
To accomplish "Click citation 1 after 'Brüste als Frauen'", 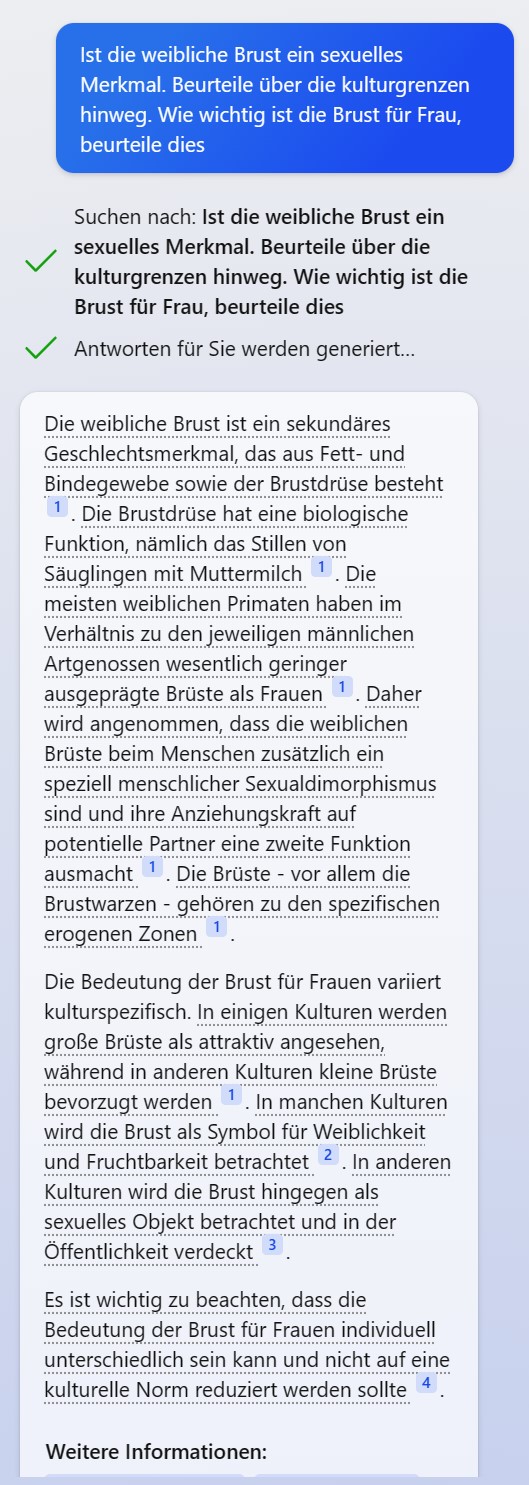I will (342, 687).
